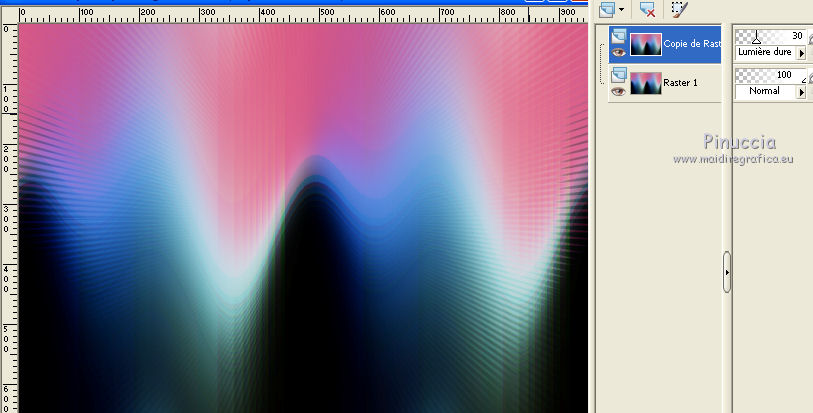Click raster layer type icon of Raster 1

pos(618,75)
